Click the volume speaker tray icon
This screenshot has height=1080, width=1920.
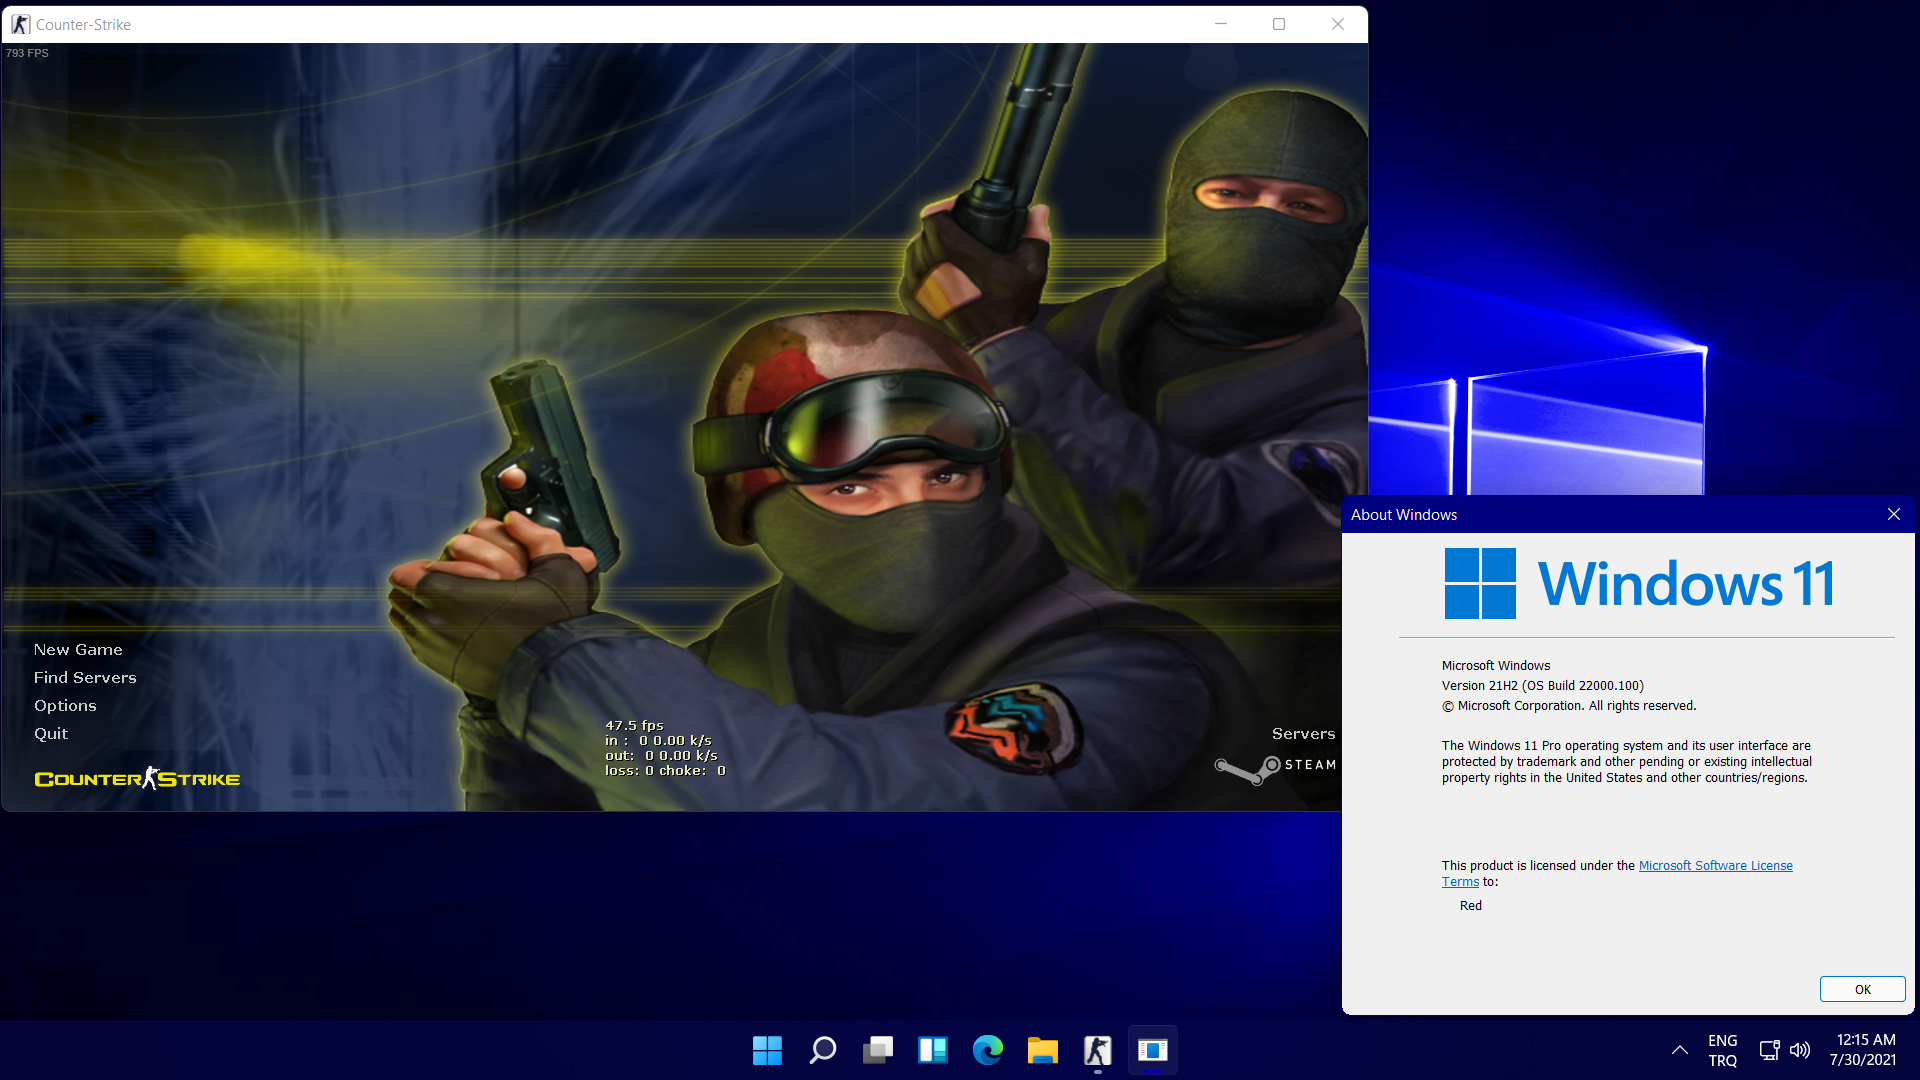pyautogui.click(x=1800, y=1050)
